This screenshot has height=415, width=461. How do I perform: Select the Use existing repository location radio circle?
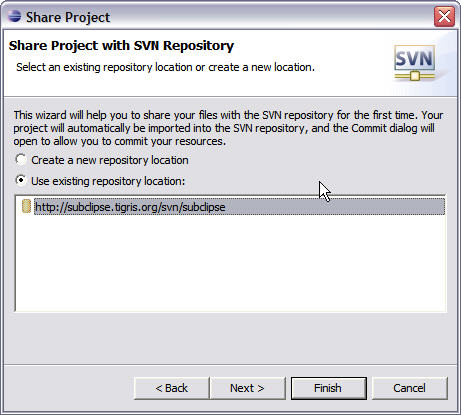point(21,180)
